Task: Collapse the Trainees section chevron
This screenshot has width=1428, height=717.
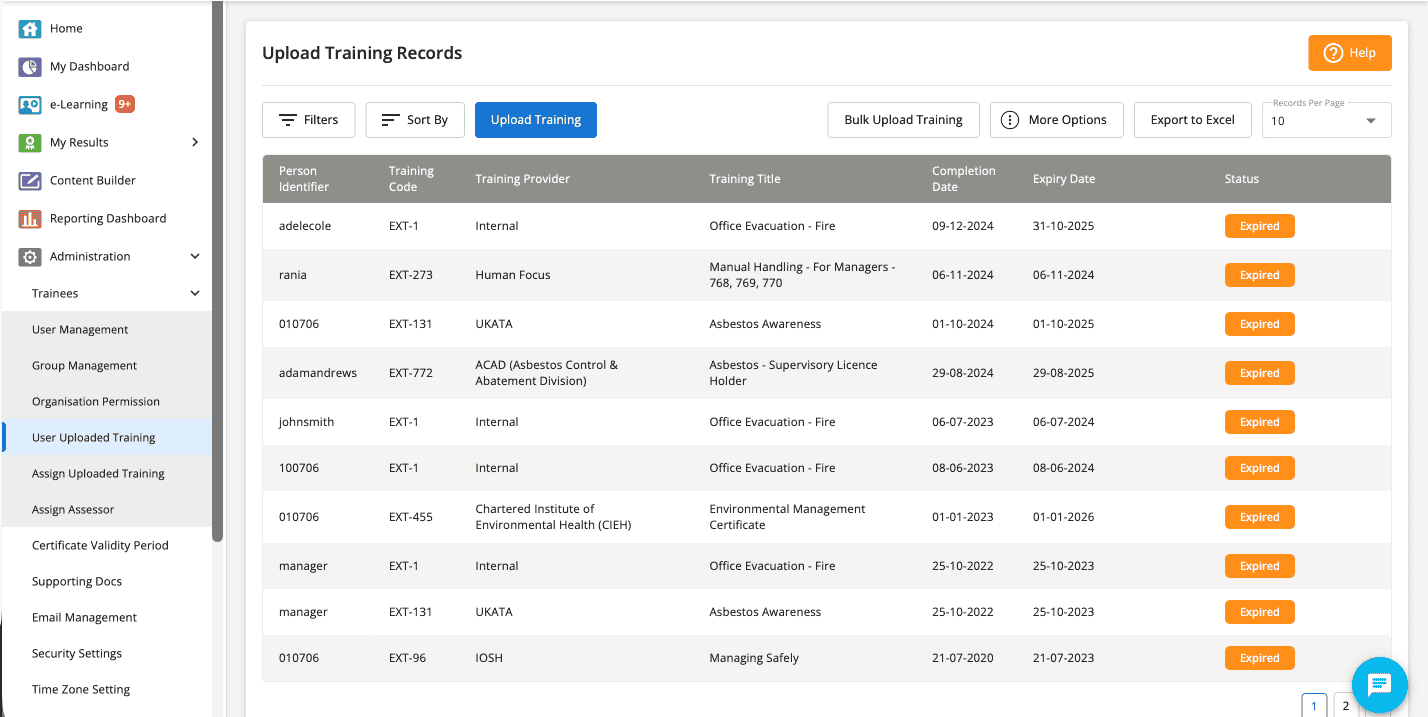Action: (195, 294)
